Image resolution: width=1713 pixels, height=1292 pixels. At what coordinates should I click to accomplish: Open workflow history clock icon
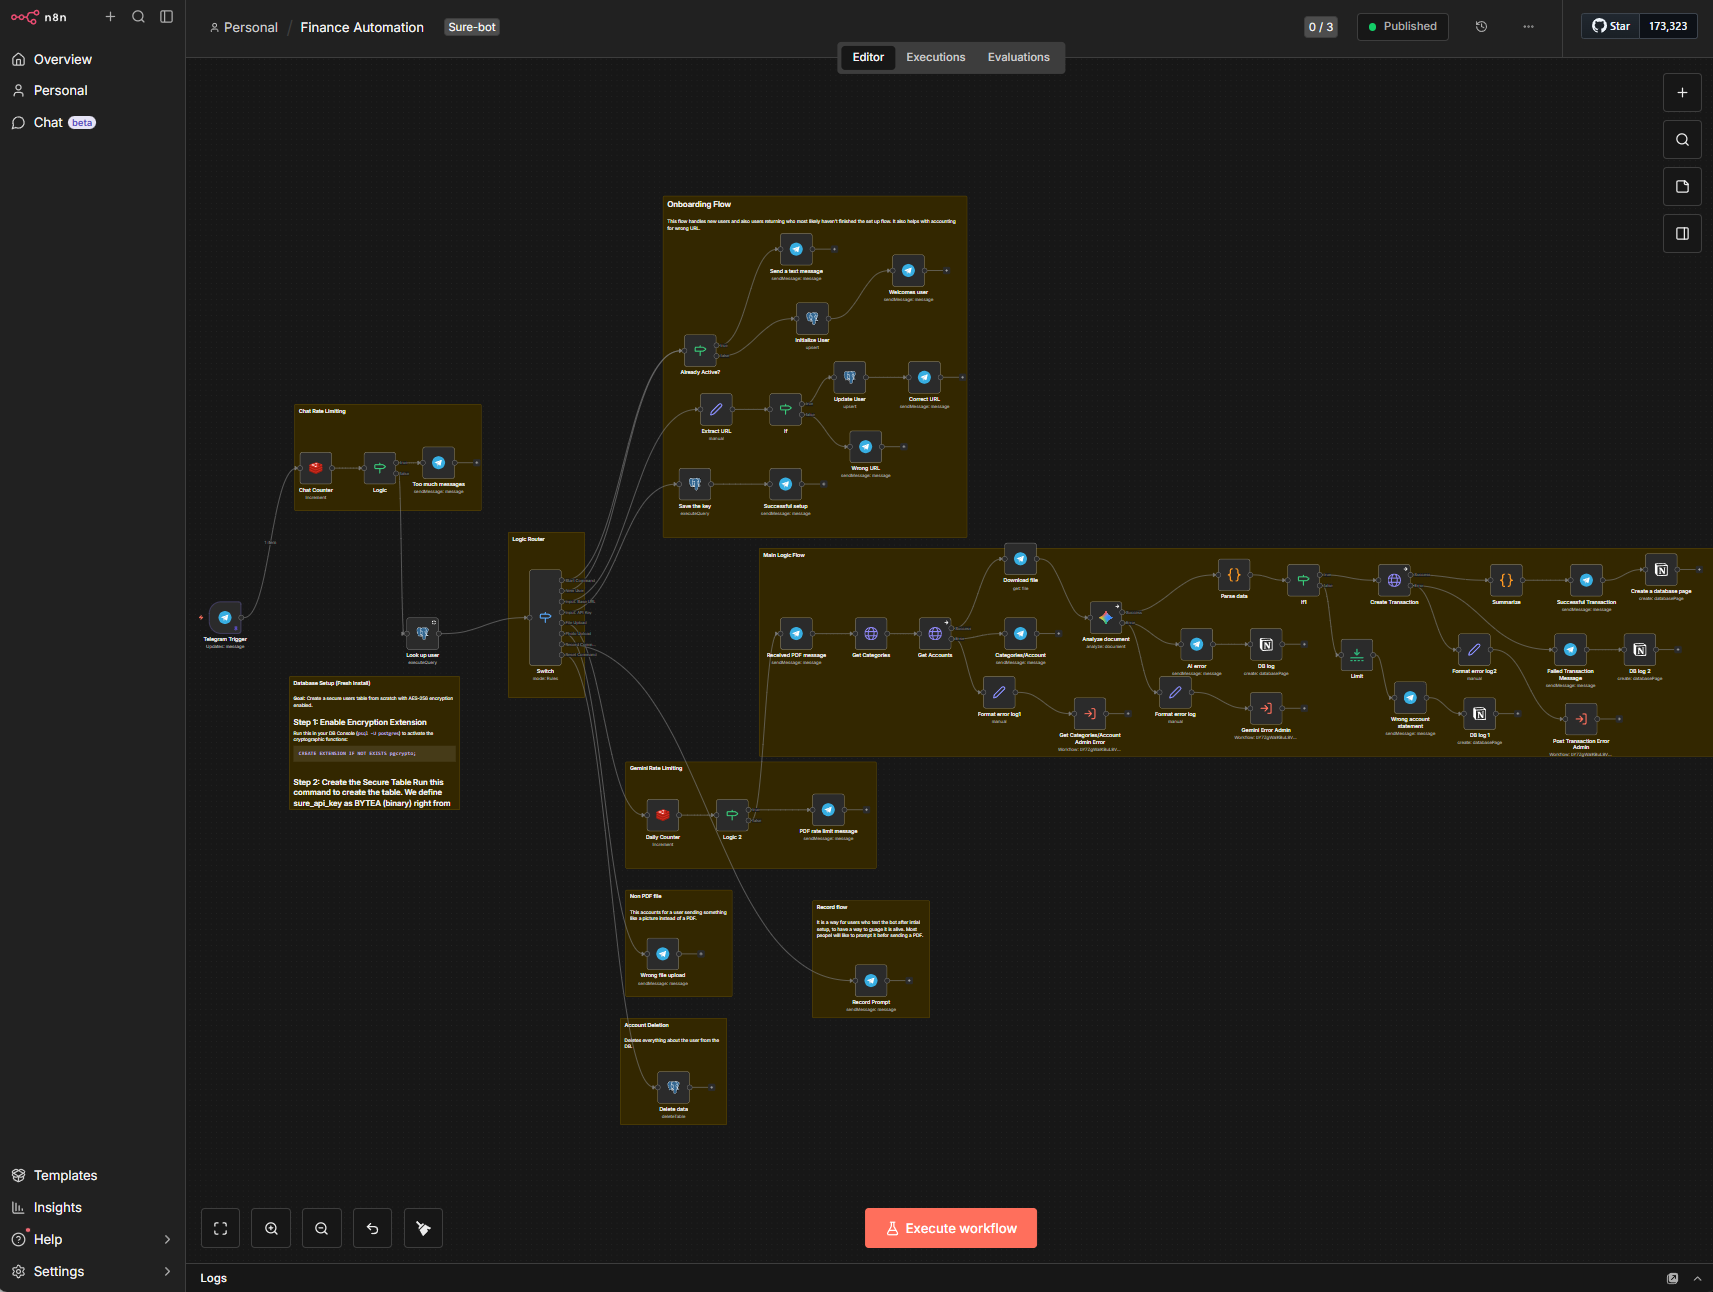1481,27
